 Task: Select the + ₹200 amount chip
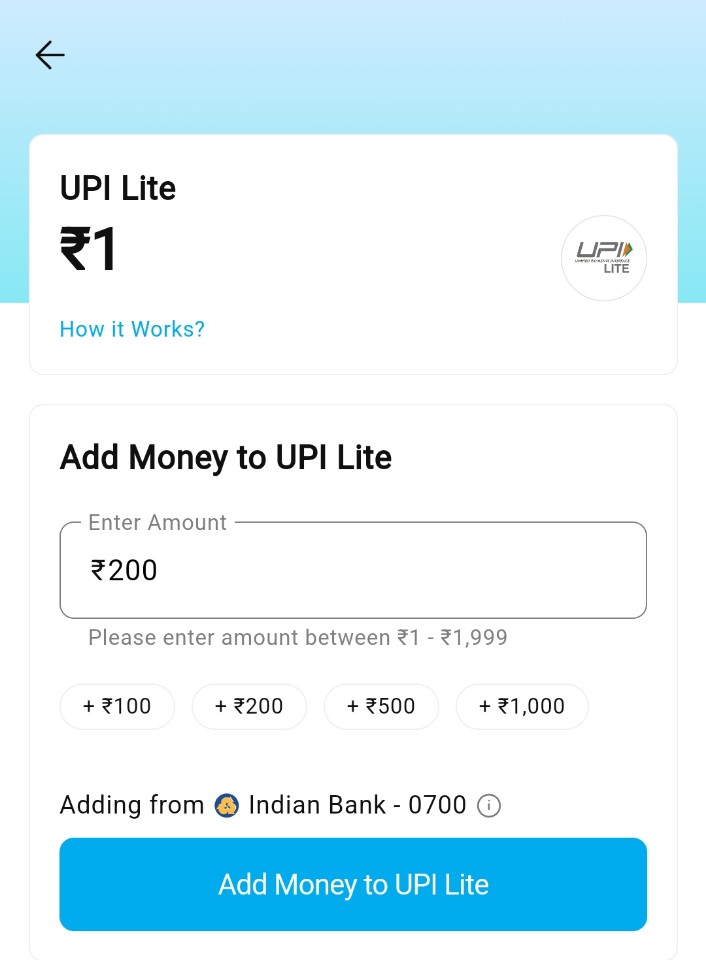click(249, 706)
